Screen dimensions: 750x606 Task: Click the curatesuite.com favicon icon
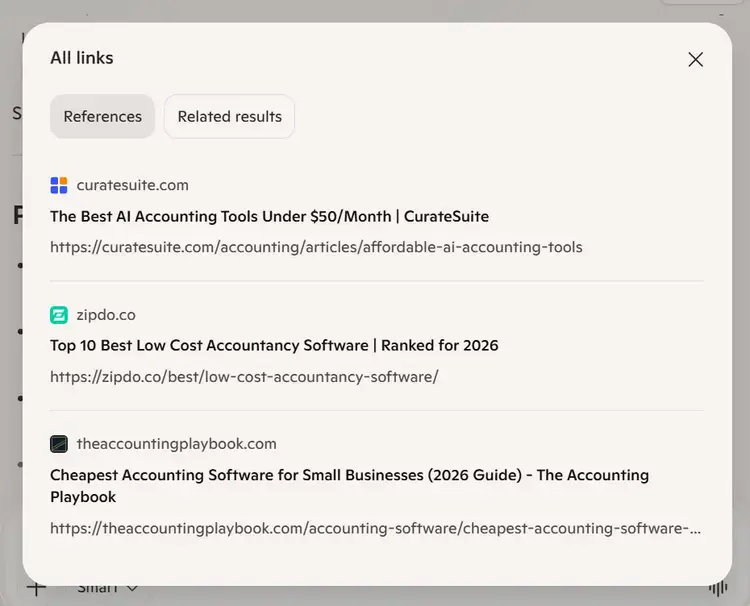[59, 185]
